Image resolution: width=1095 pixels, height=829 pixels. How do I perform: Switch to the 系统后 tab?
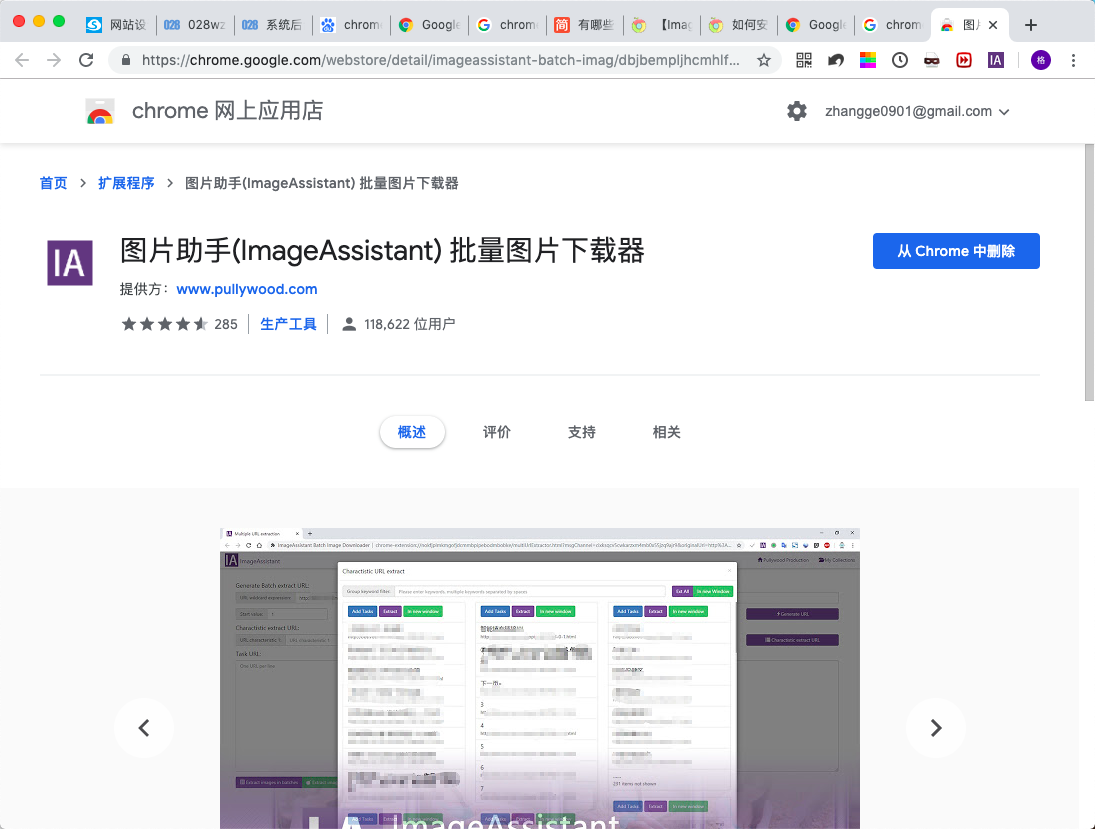[x=272, y=25]
